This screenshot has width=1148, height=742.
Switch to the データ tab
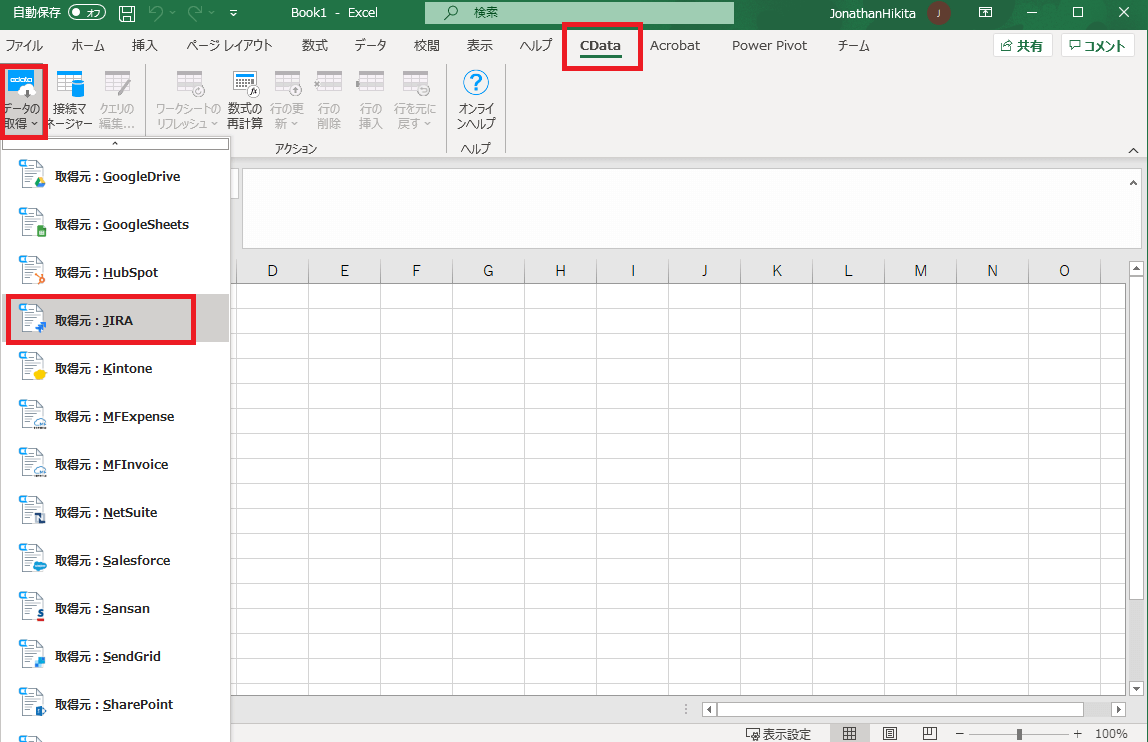click(370, 45)
